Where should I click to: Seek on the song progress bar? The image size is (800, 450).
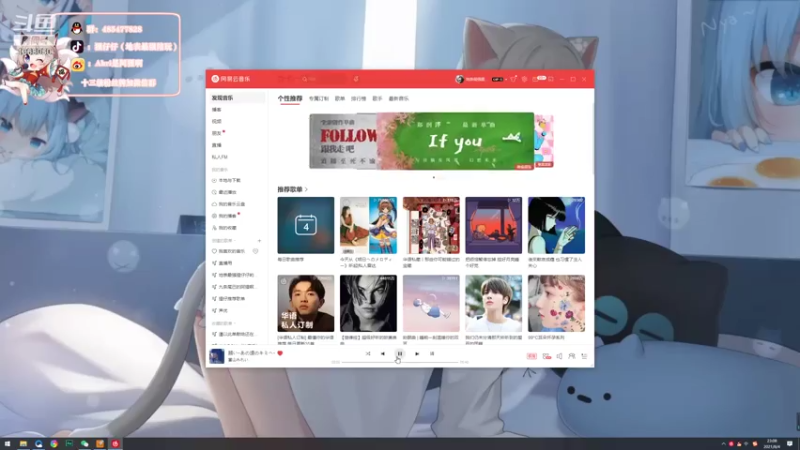pyautogui.click(x=400, y=362)
